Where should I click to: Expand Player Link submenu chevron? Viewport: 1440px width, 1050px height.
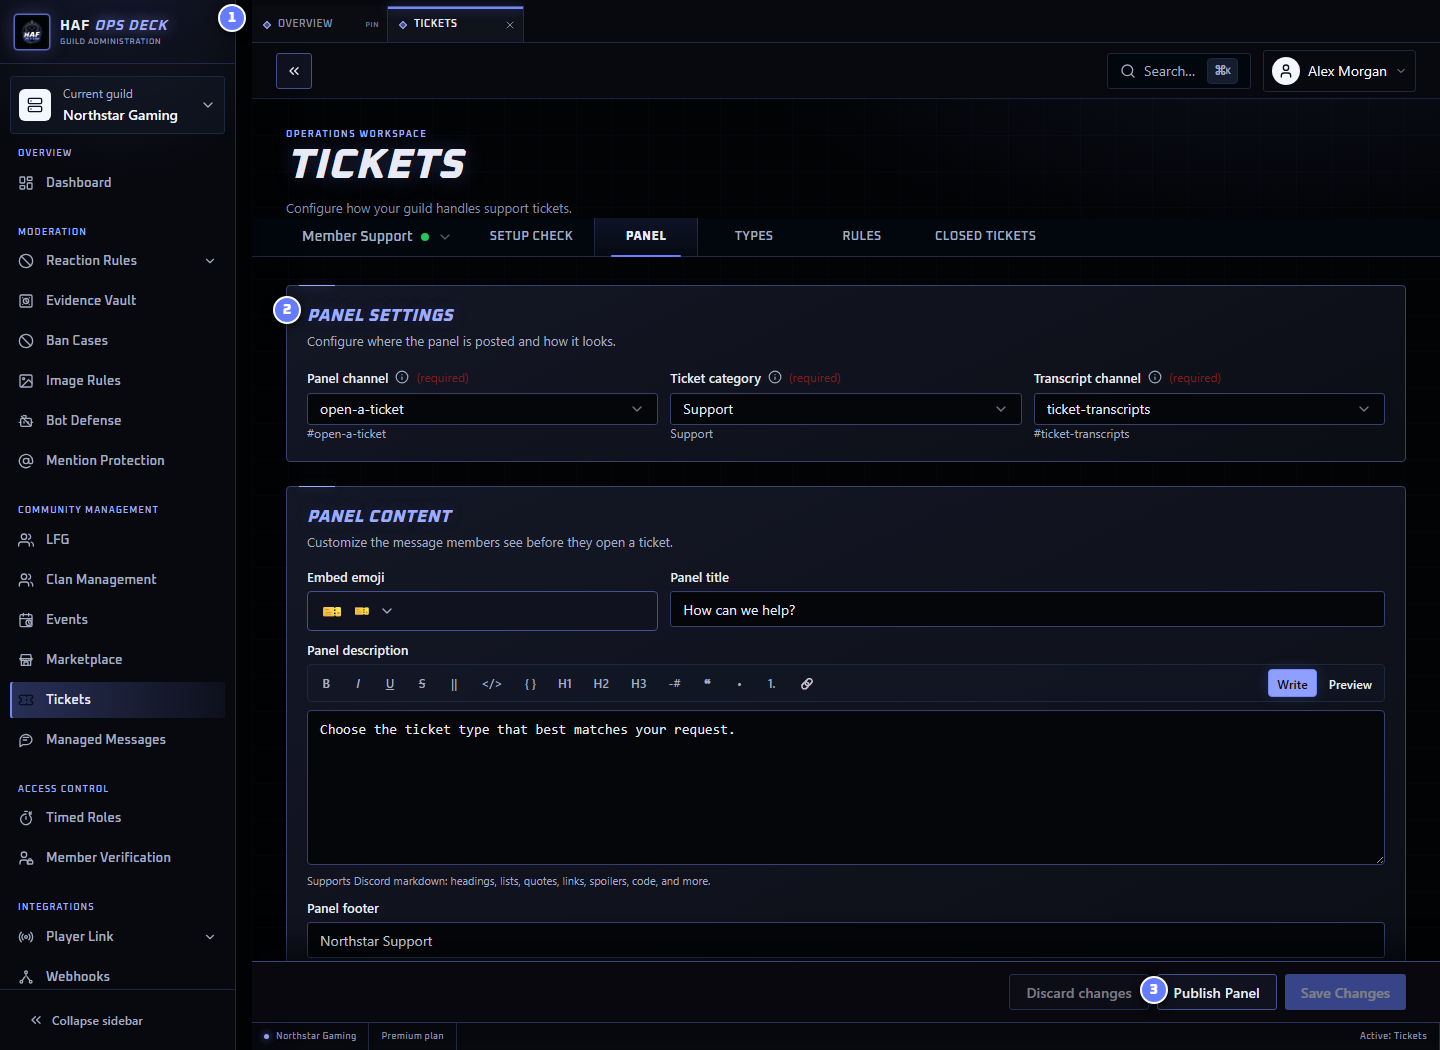click(210, 936)
